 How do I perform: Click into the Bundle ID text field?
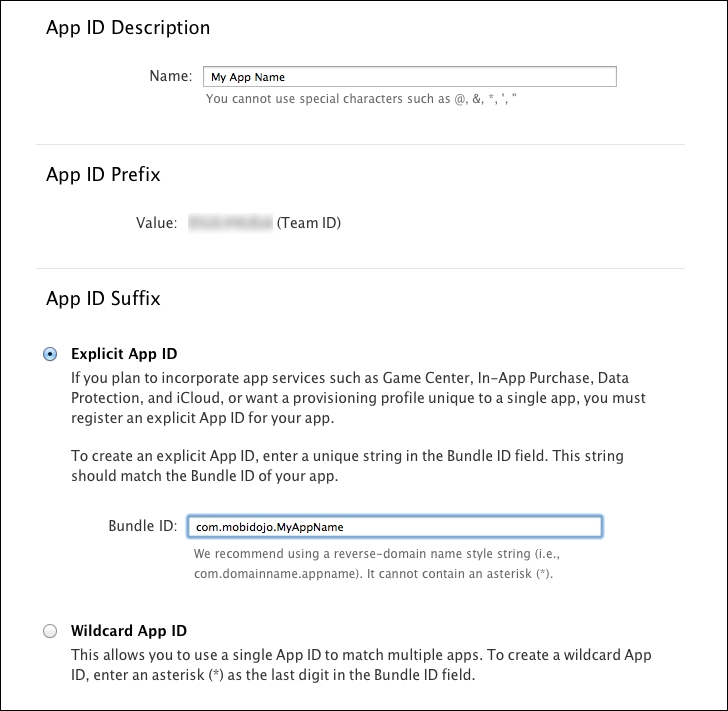(x=395, y=527)
